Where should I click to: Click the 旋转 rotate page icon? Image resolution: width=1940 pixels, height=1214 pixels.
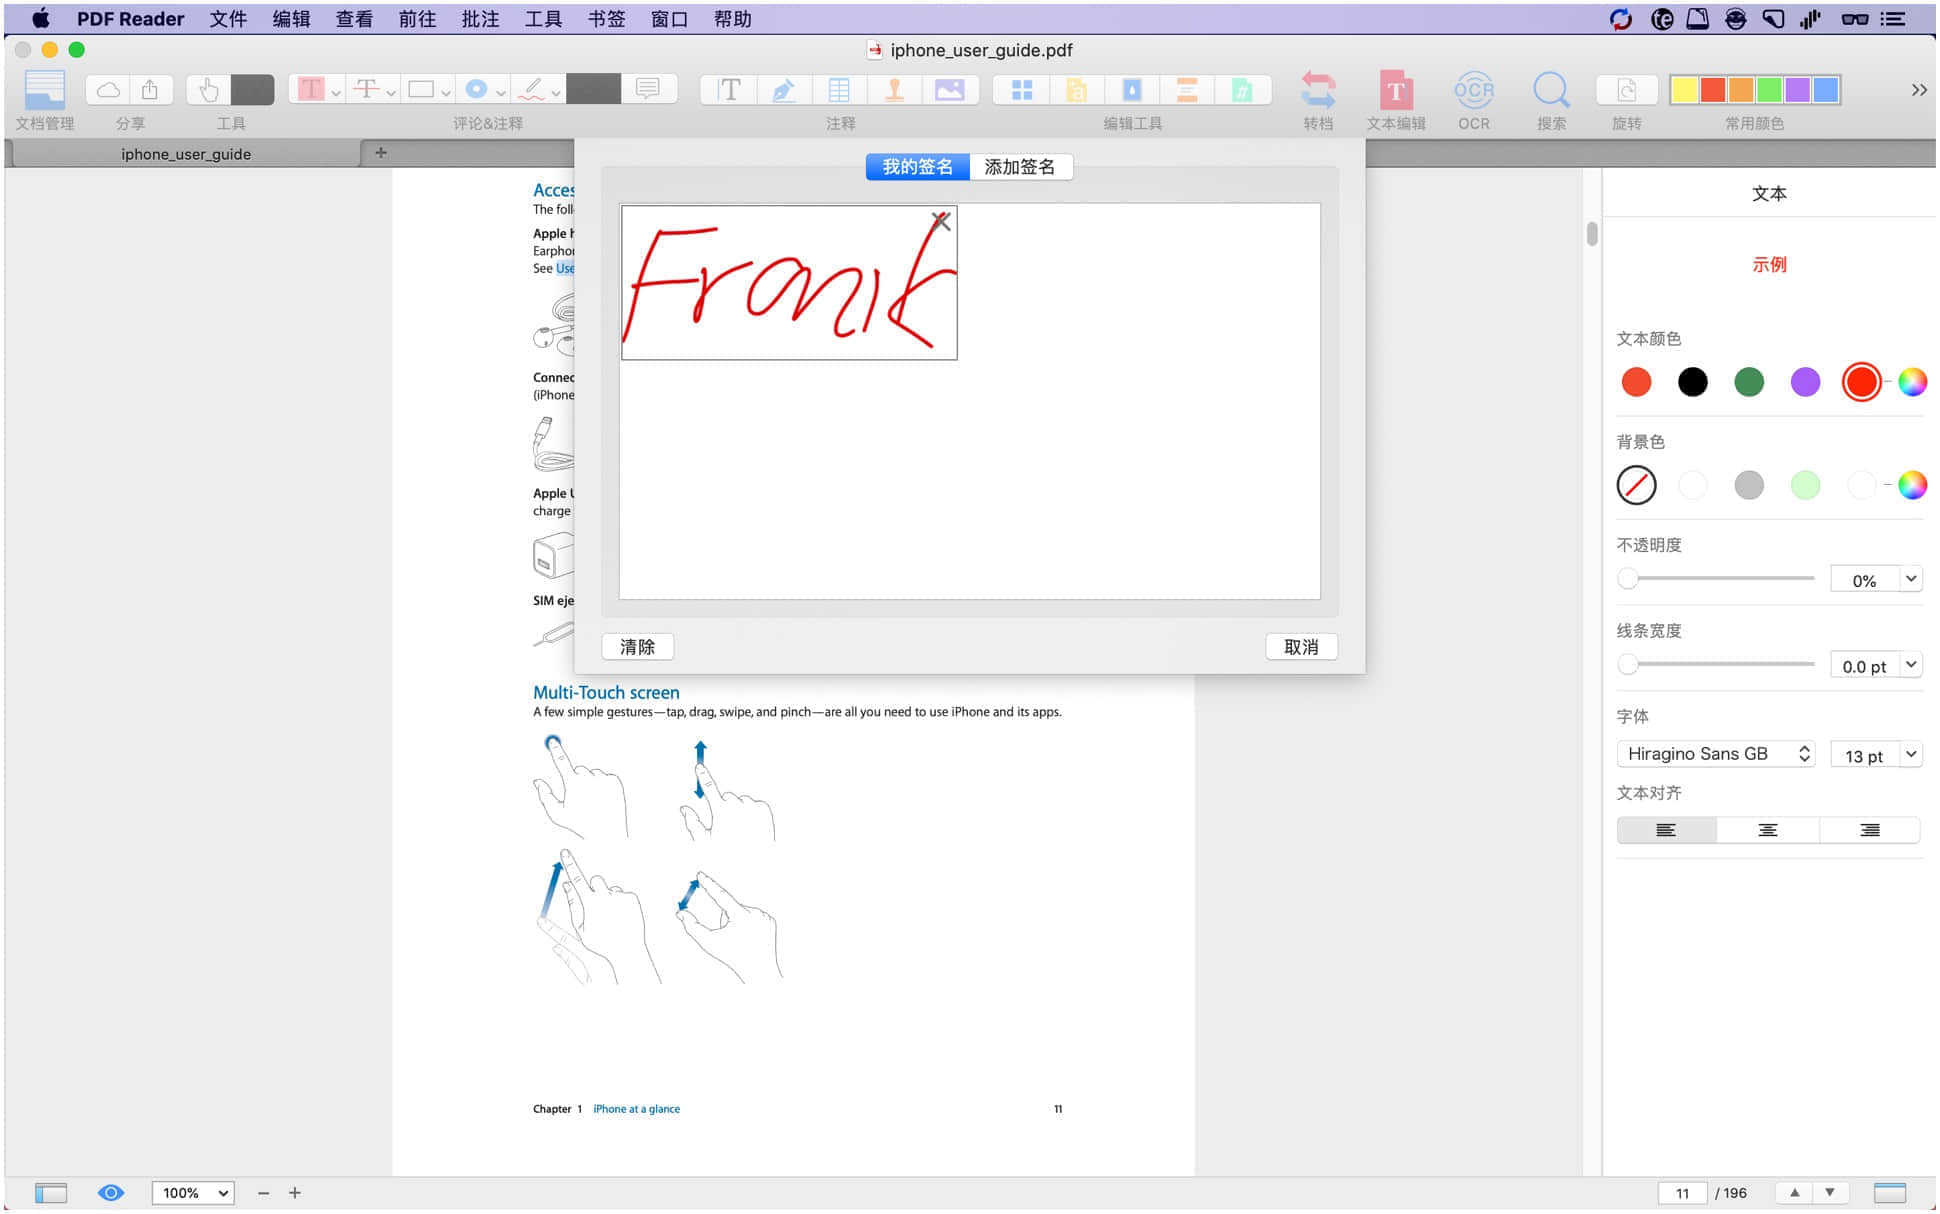tap(1627, 90)
